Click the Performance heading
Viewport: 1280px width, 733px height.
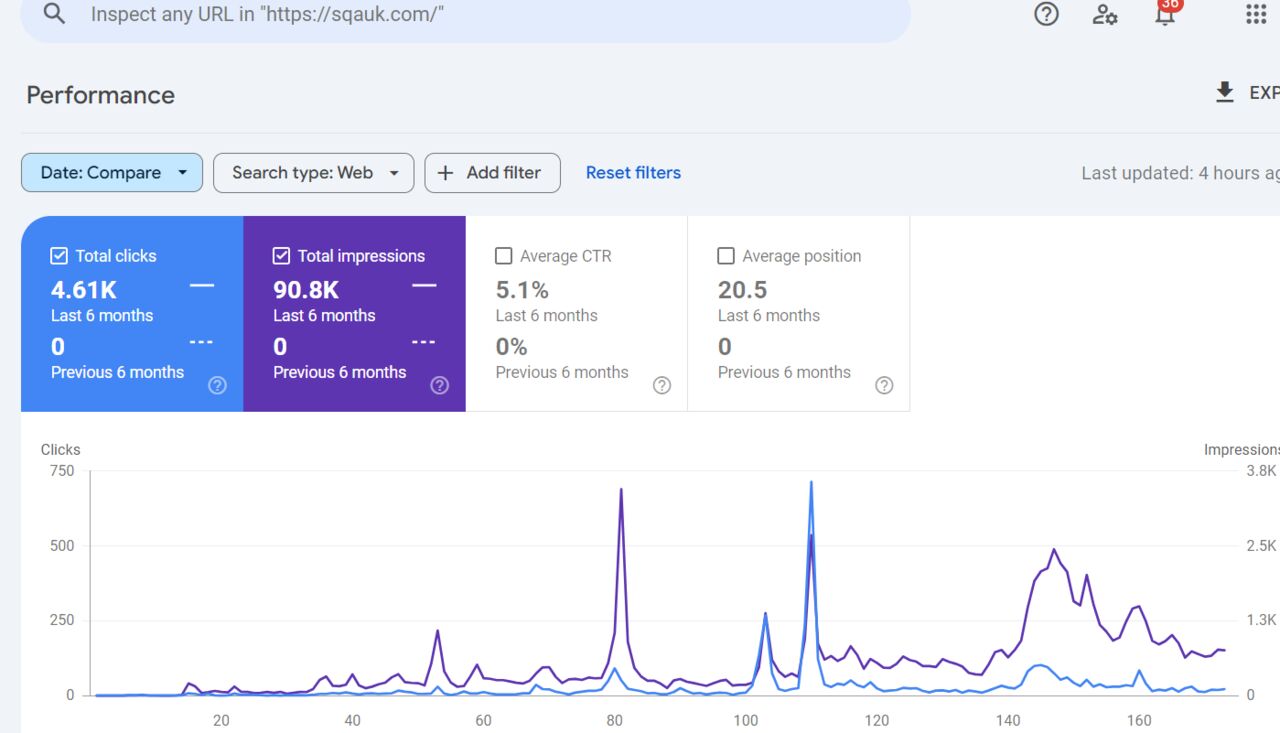[x=100, y=95]
